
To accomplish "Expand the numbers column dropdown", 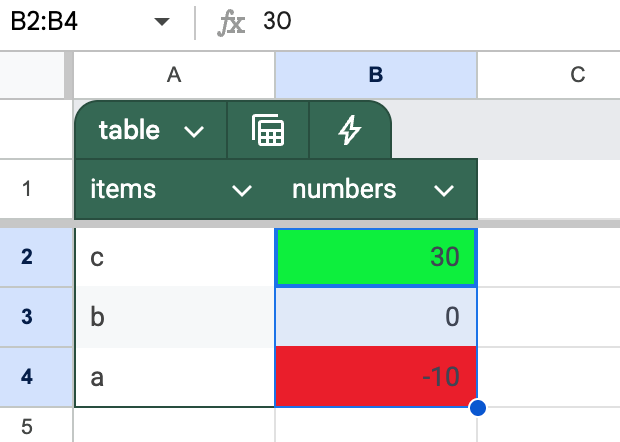I will pos(444,191).
